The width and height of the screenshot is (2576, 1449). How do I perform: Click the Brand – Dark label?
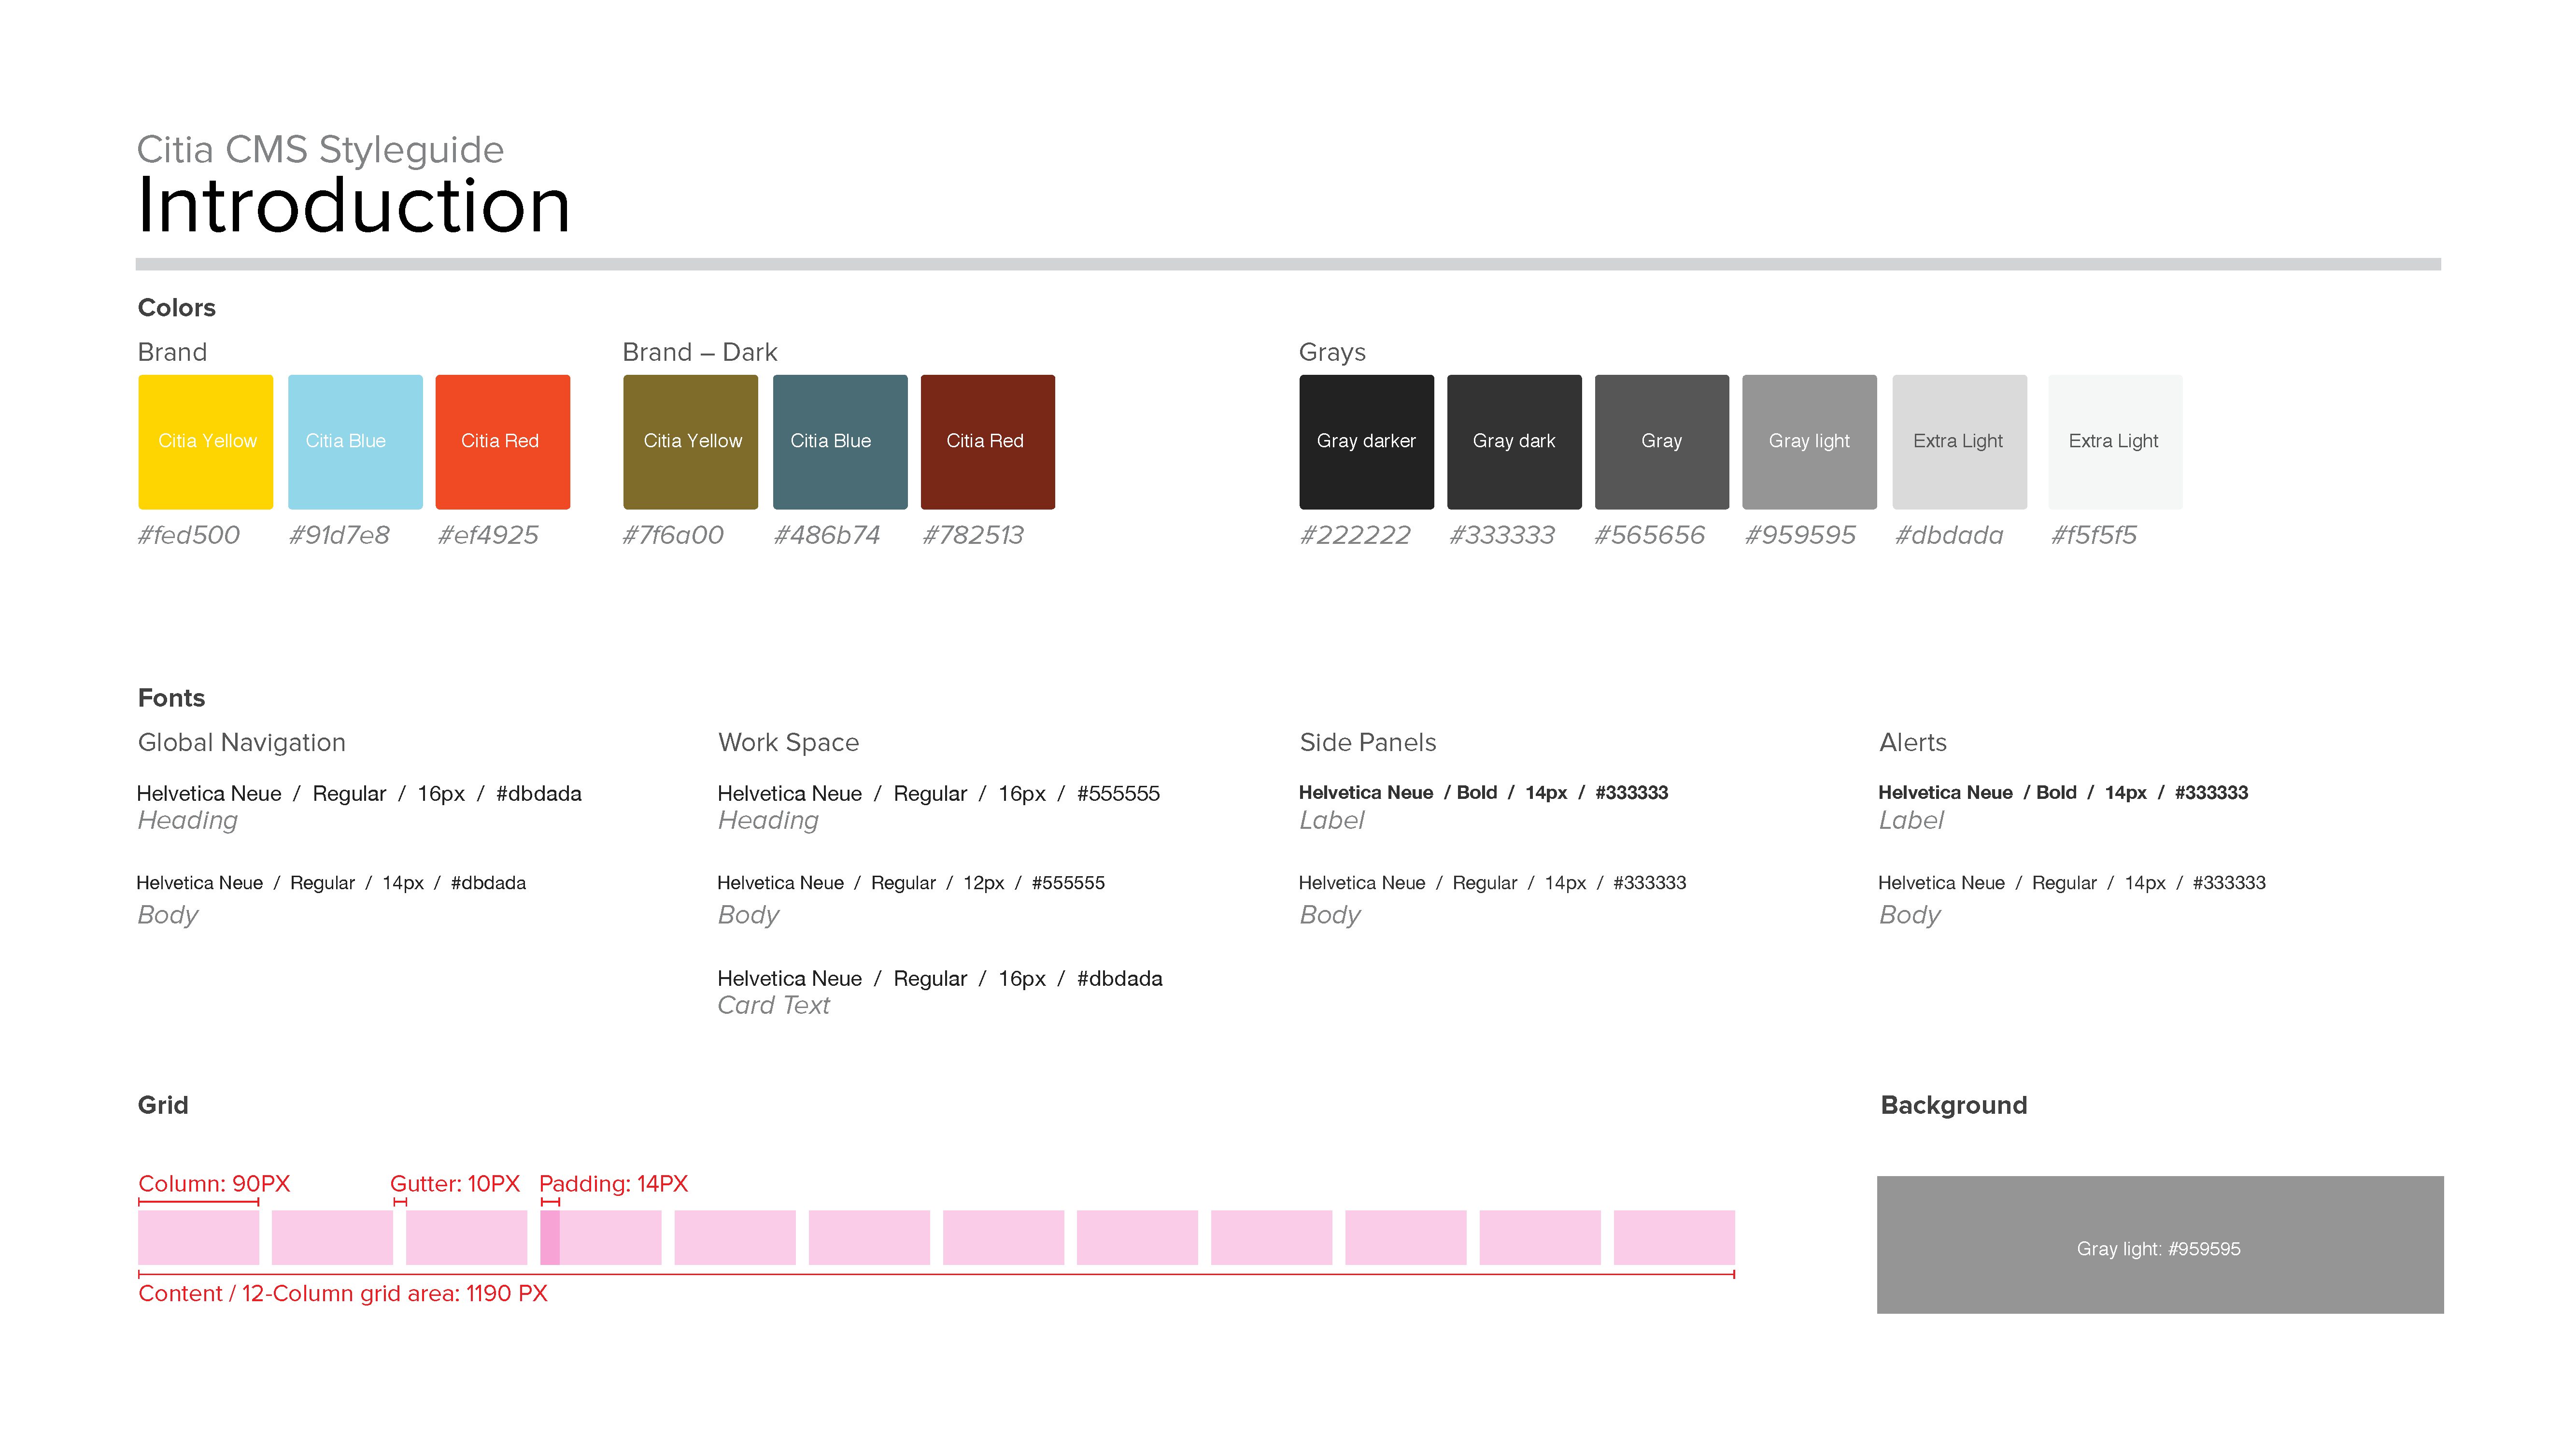click(x=699, y=352)
